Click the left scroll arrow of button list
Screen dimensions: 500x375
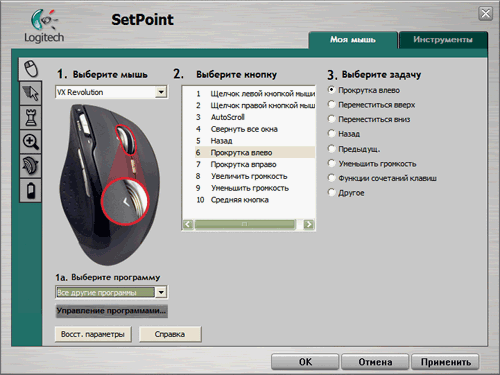pos(188,224)
